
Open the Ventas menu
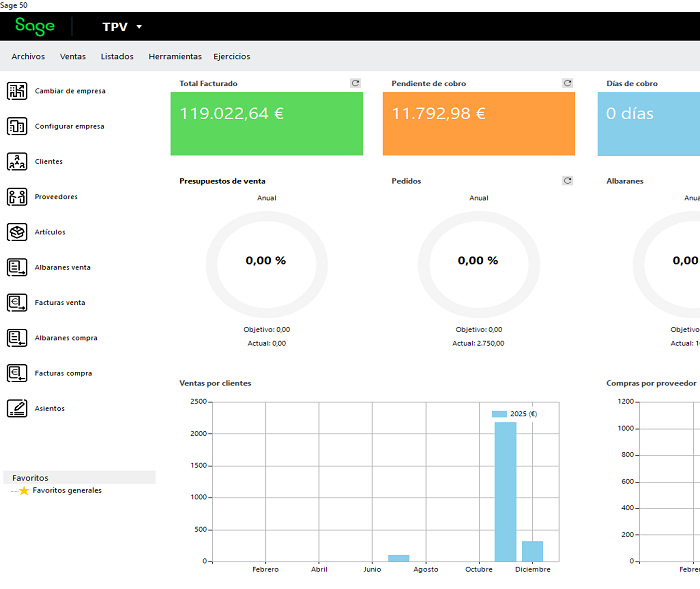(x=73, y=57)
